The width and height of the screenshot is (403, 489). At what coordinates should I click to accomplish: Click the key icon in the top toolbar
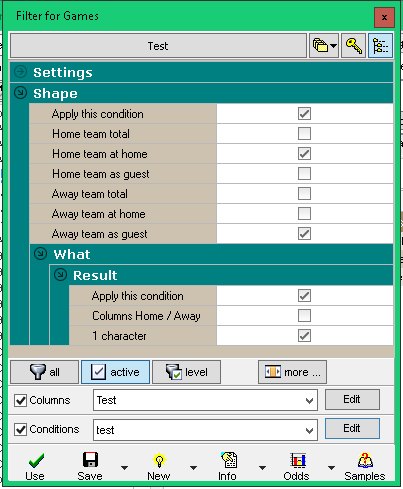click(x=353, y=46)
